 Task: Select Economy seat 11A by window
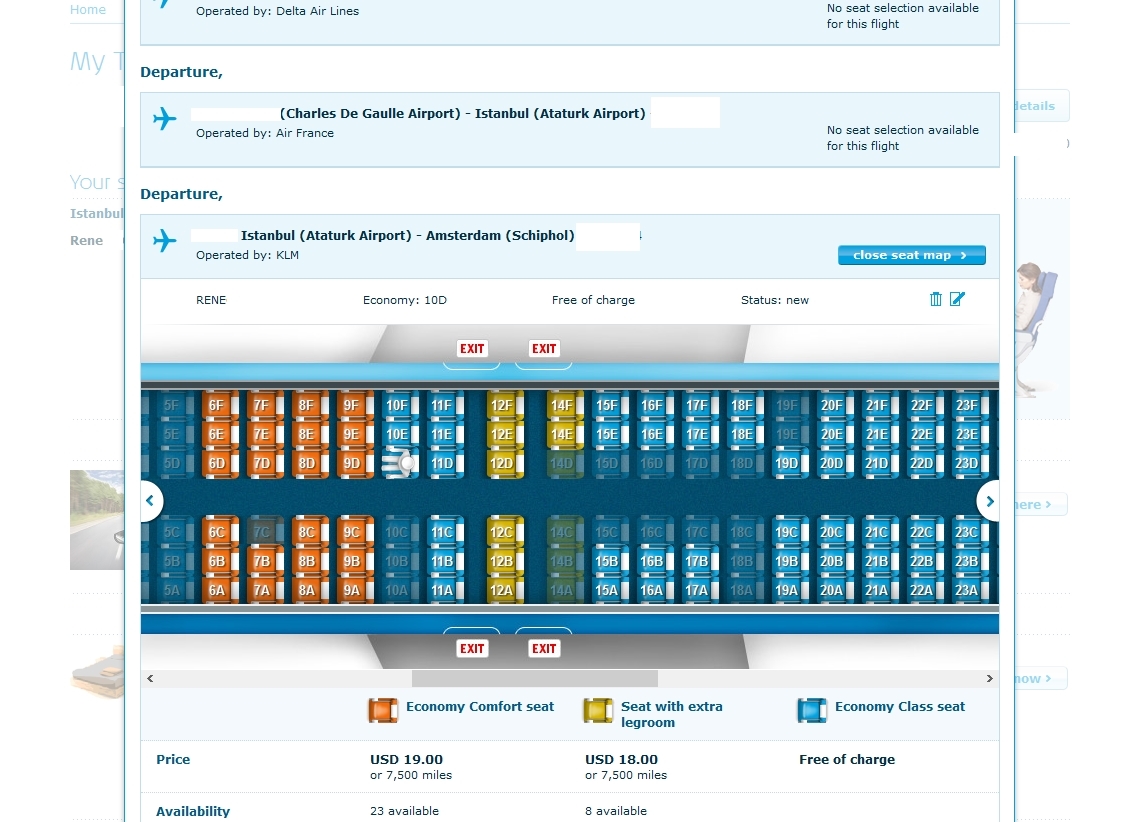click(442, 590)
